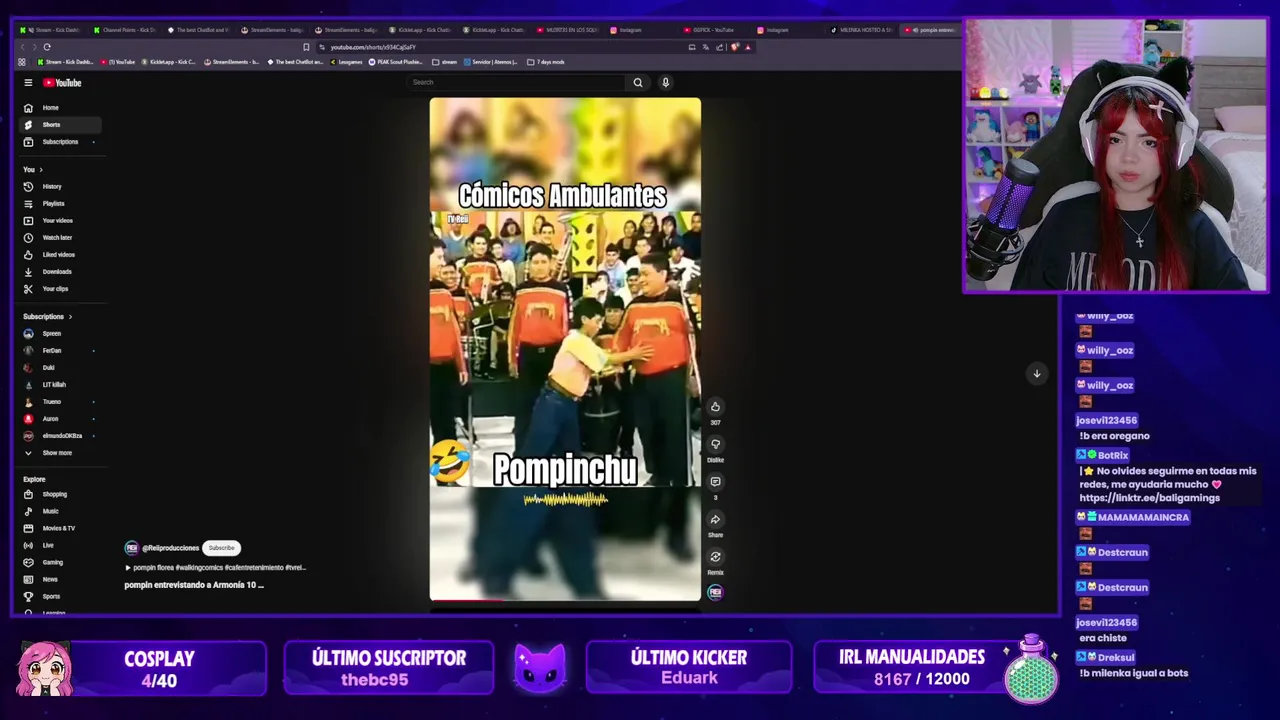Viewport: 1280px width, 720px height.
Task: Open Downloads in the sidebar
Action: (60, 272)
